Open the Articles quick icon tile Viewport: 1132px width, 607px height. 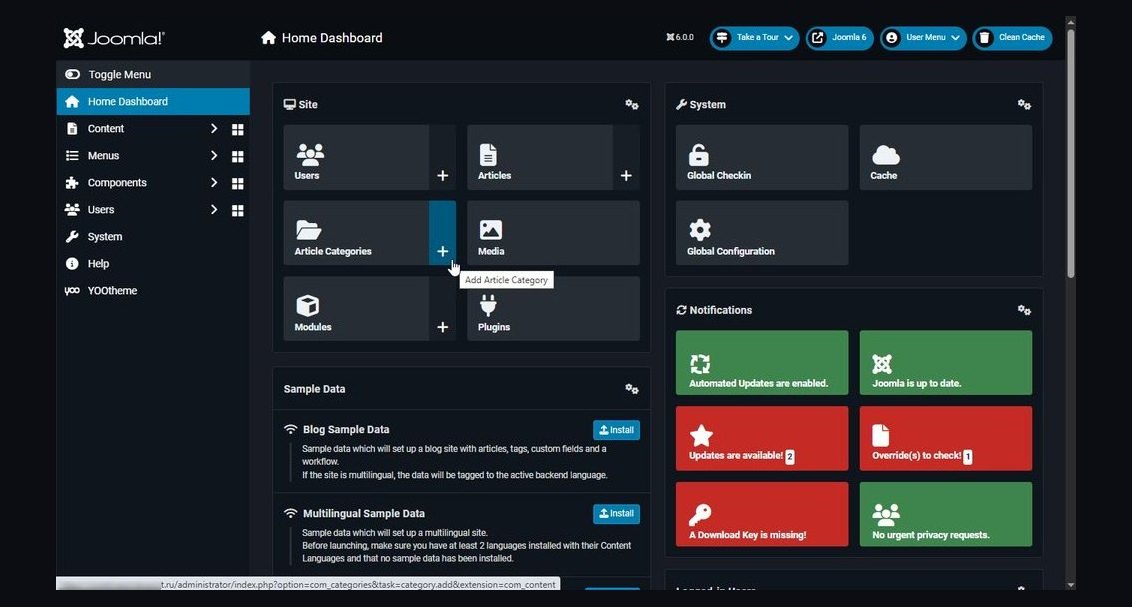coord(539,157)
